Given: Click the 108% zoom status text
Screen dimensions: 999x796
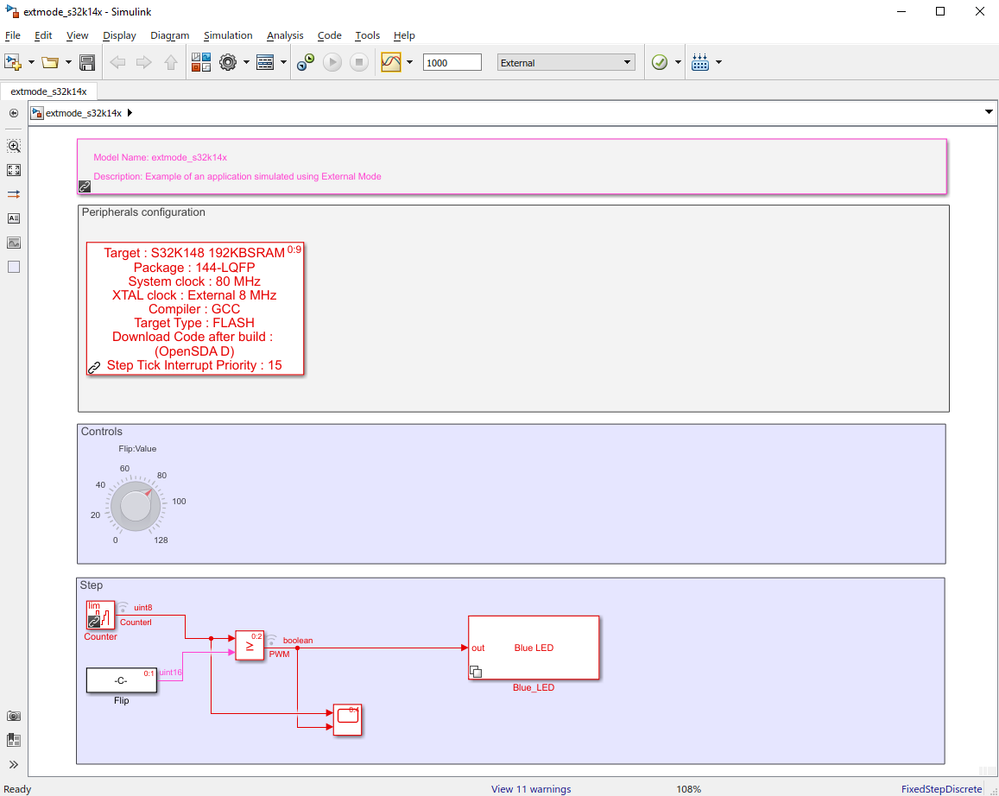Looking at the screenshot, I should (689, 789).
